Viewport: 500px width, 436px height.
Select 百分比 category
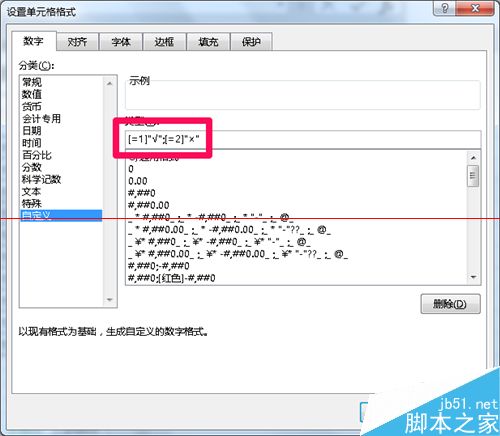[62, 155]
